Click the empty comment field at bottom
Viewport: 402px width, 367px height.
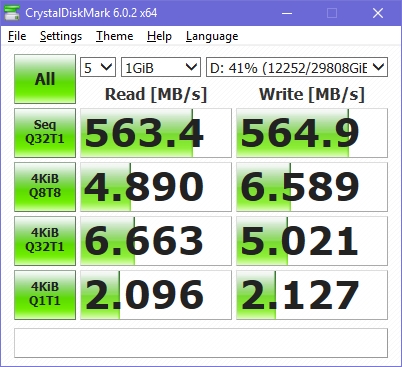pyautogui.click(x=201, y=343)
